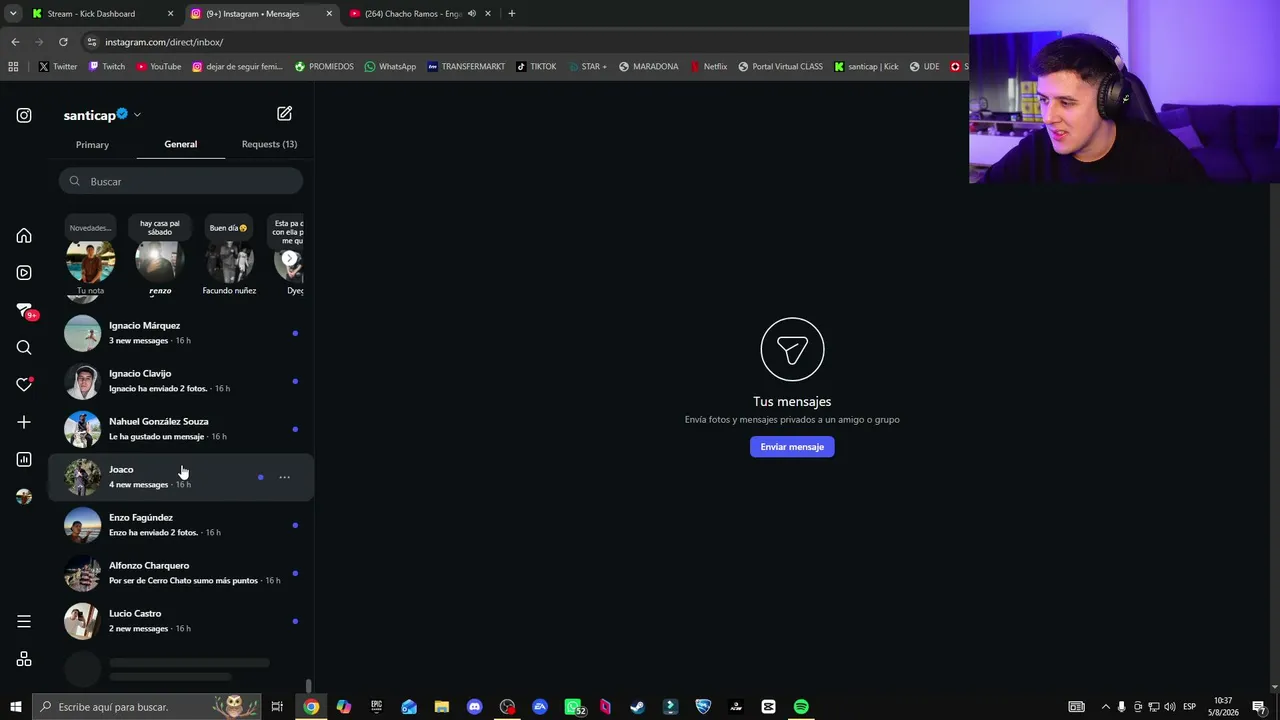Open Reels in the Instagram sidebar
The image size is (1280, 720).
click(x=24, y=273)
